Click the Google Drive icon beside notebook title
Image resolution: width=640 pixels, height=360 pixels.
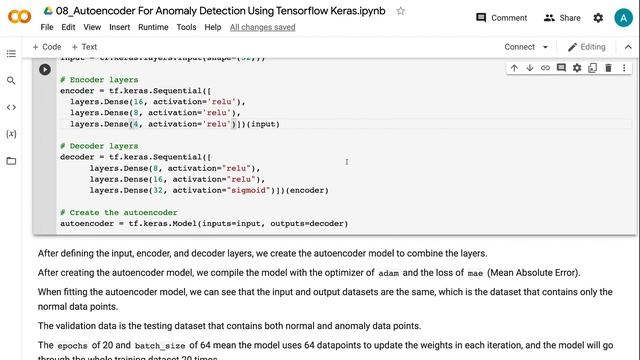[x=48, y=11]
